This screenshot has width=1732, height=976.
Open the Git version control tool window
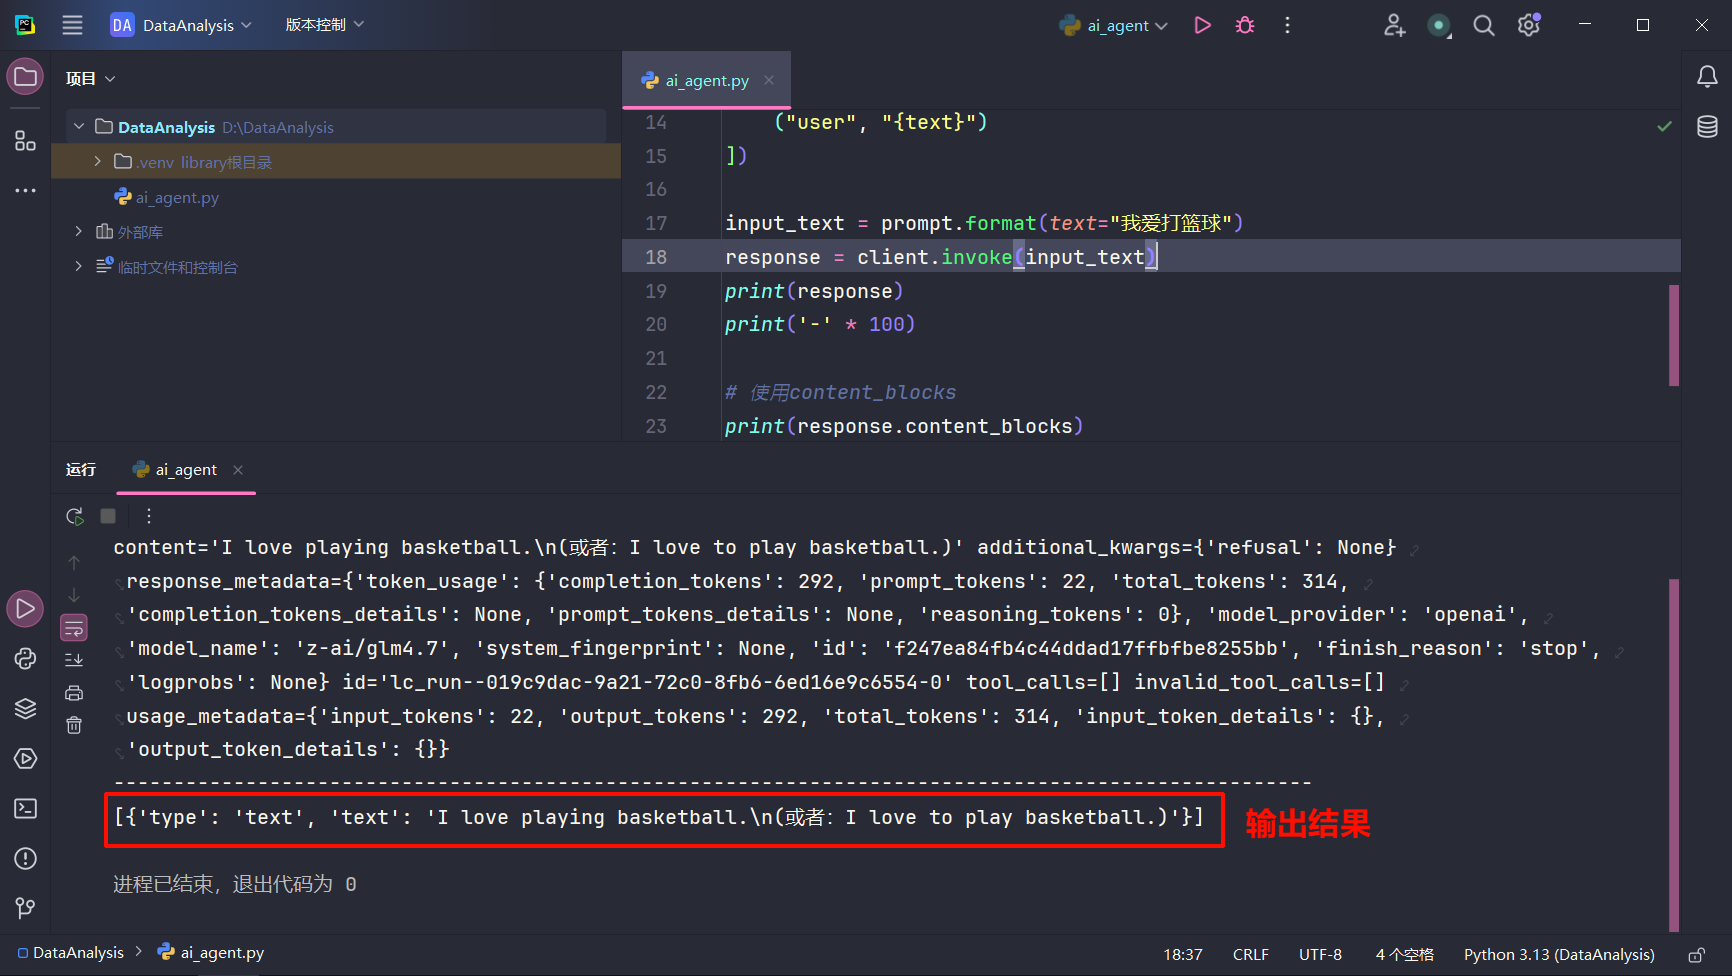(25, 908)
